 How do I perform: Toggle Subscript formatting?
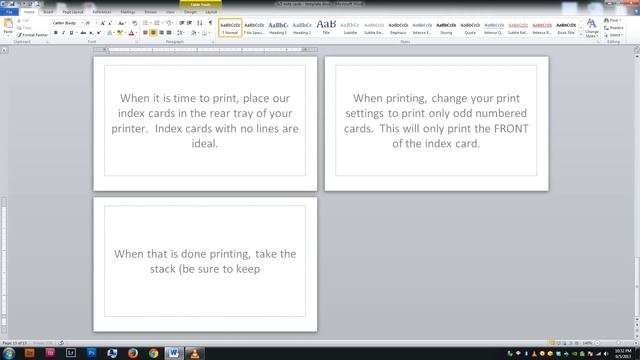click(x=91, y=33)
